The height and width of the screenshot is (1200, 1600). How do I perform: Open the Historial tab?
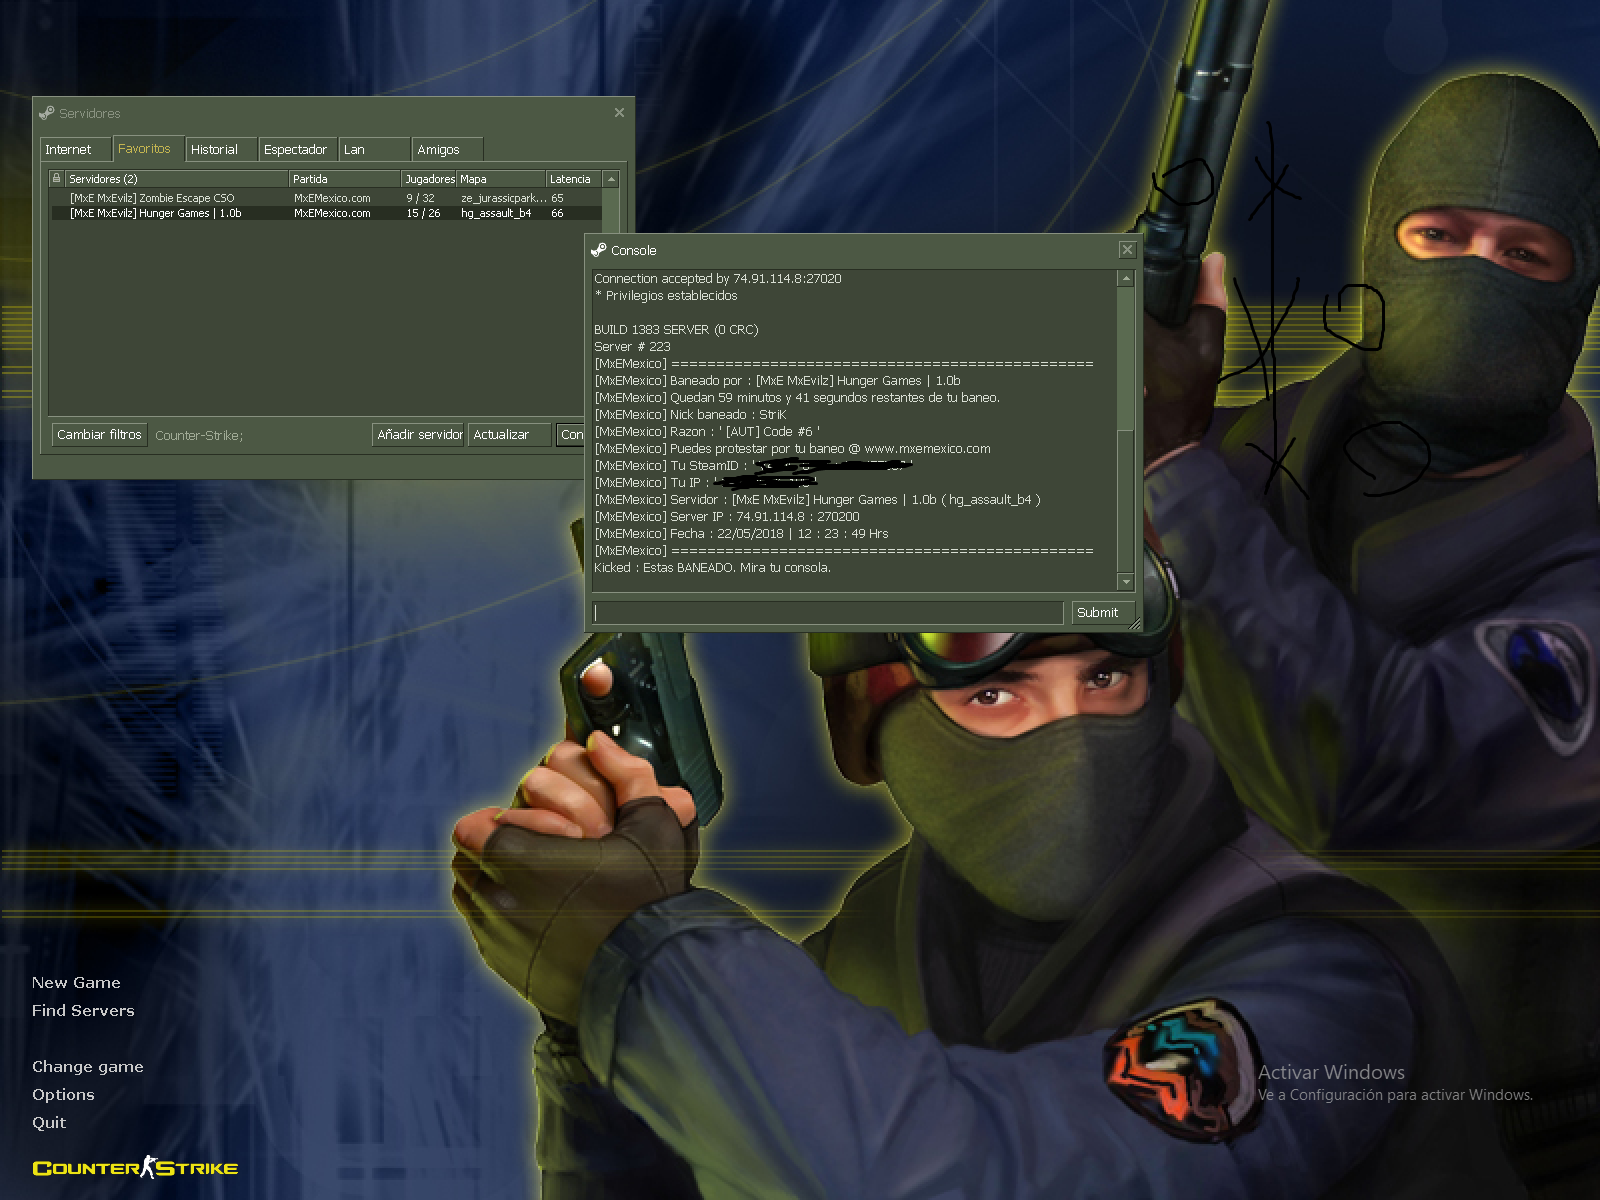pyautogui.click(x=220, y=149)
